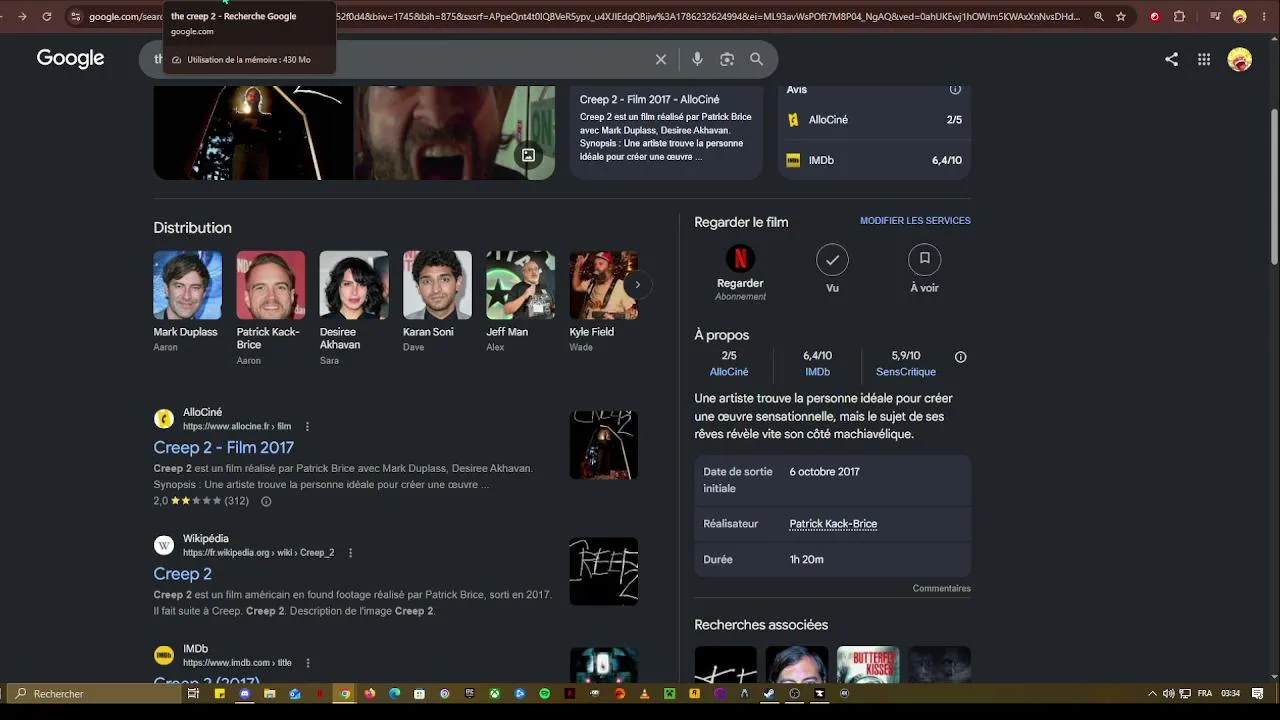Screen dimensions: 1280x720
Task: Open the IMDb result options menu
Action: (308, 663)
